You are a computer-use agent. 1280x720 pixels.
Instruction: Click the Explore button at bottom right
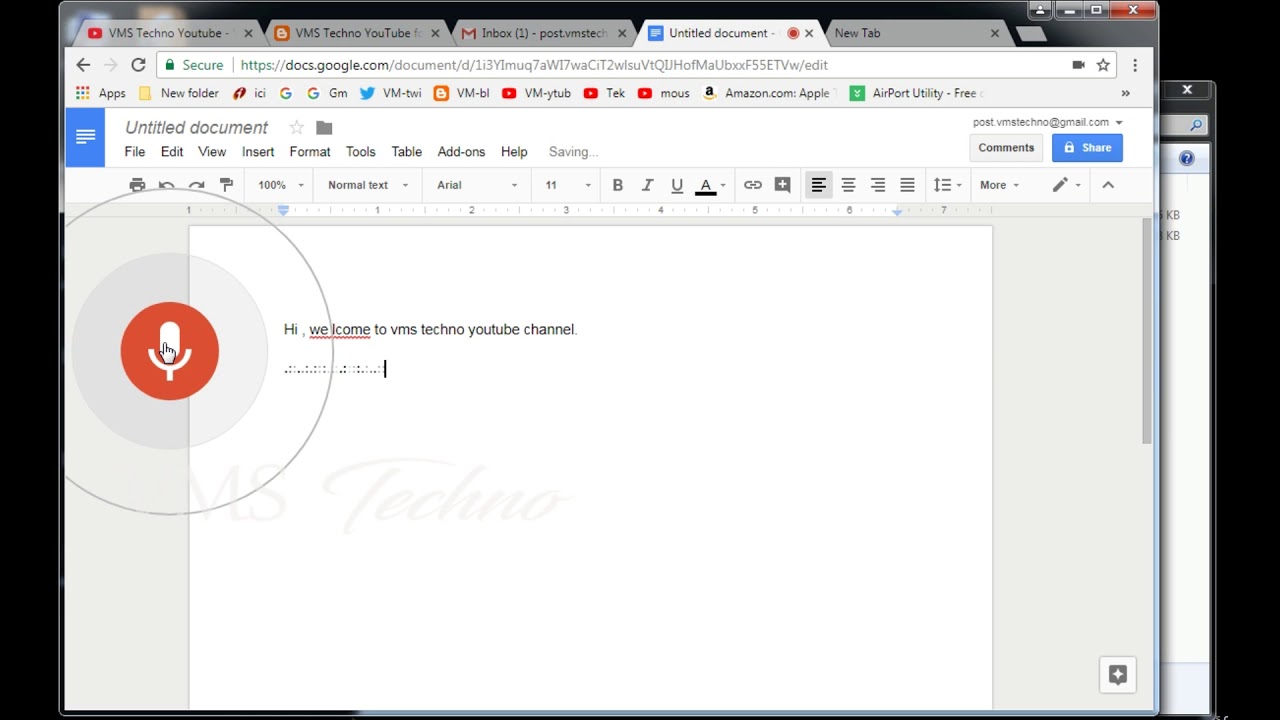tap(1118, 675)
